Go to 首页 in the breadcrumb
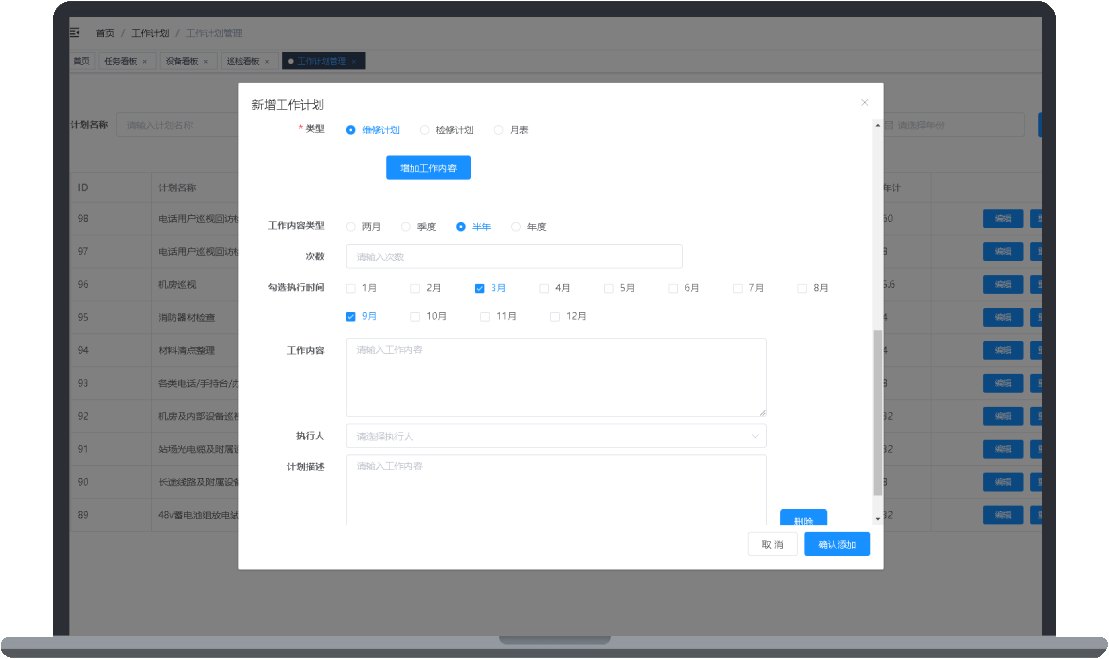 105,33
